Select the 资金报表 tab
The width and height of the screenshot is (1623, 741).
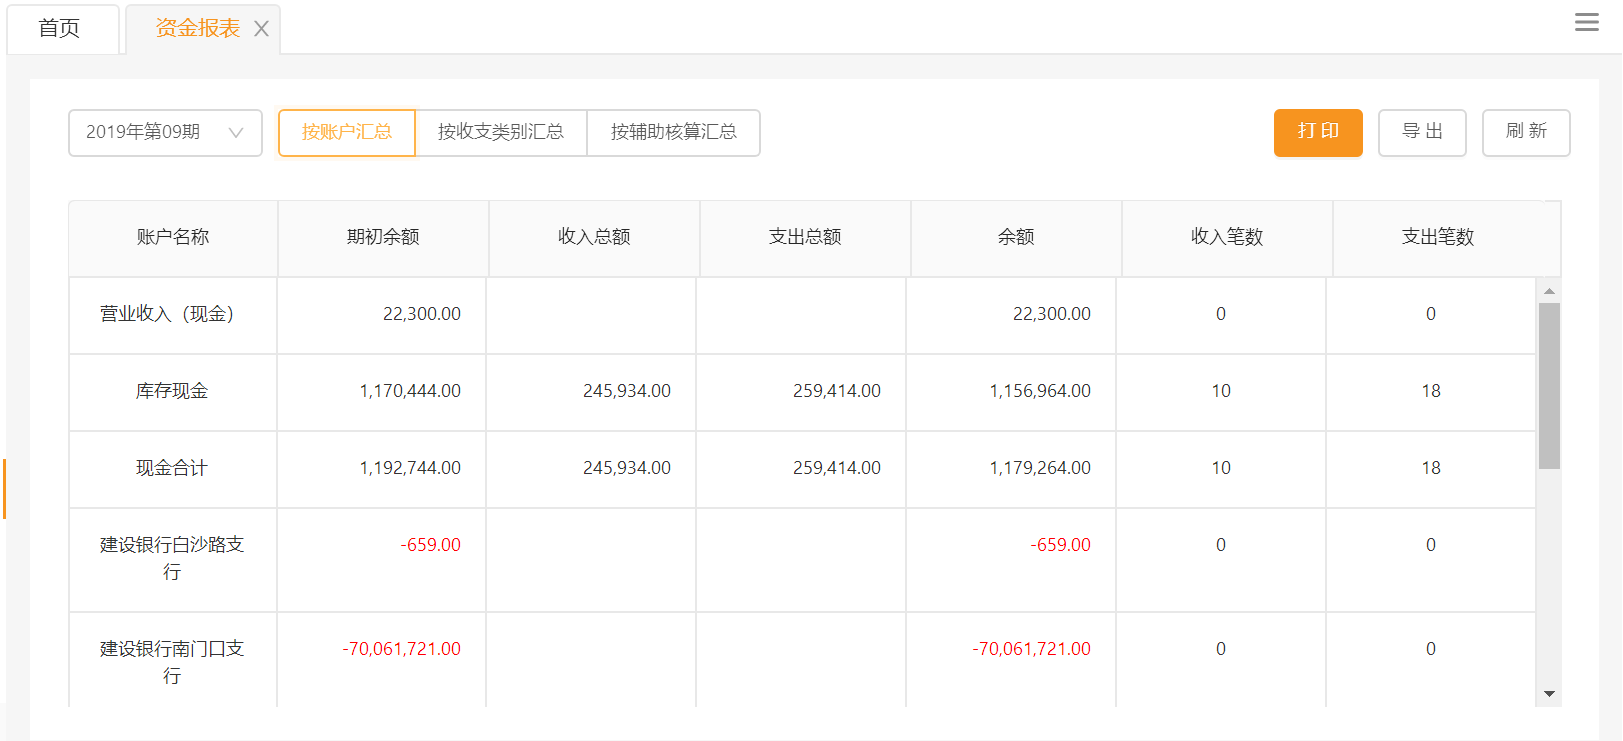coord(197,29)
